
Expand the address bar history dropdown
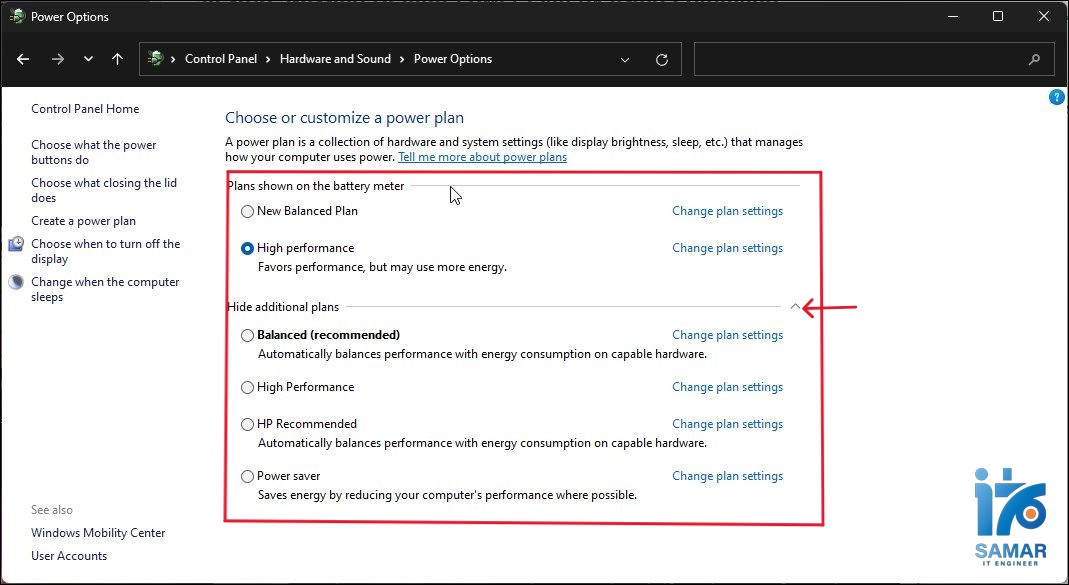(625, 60)
